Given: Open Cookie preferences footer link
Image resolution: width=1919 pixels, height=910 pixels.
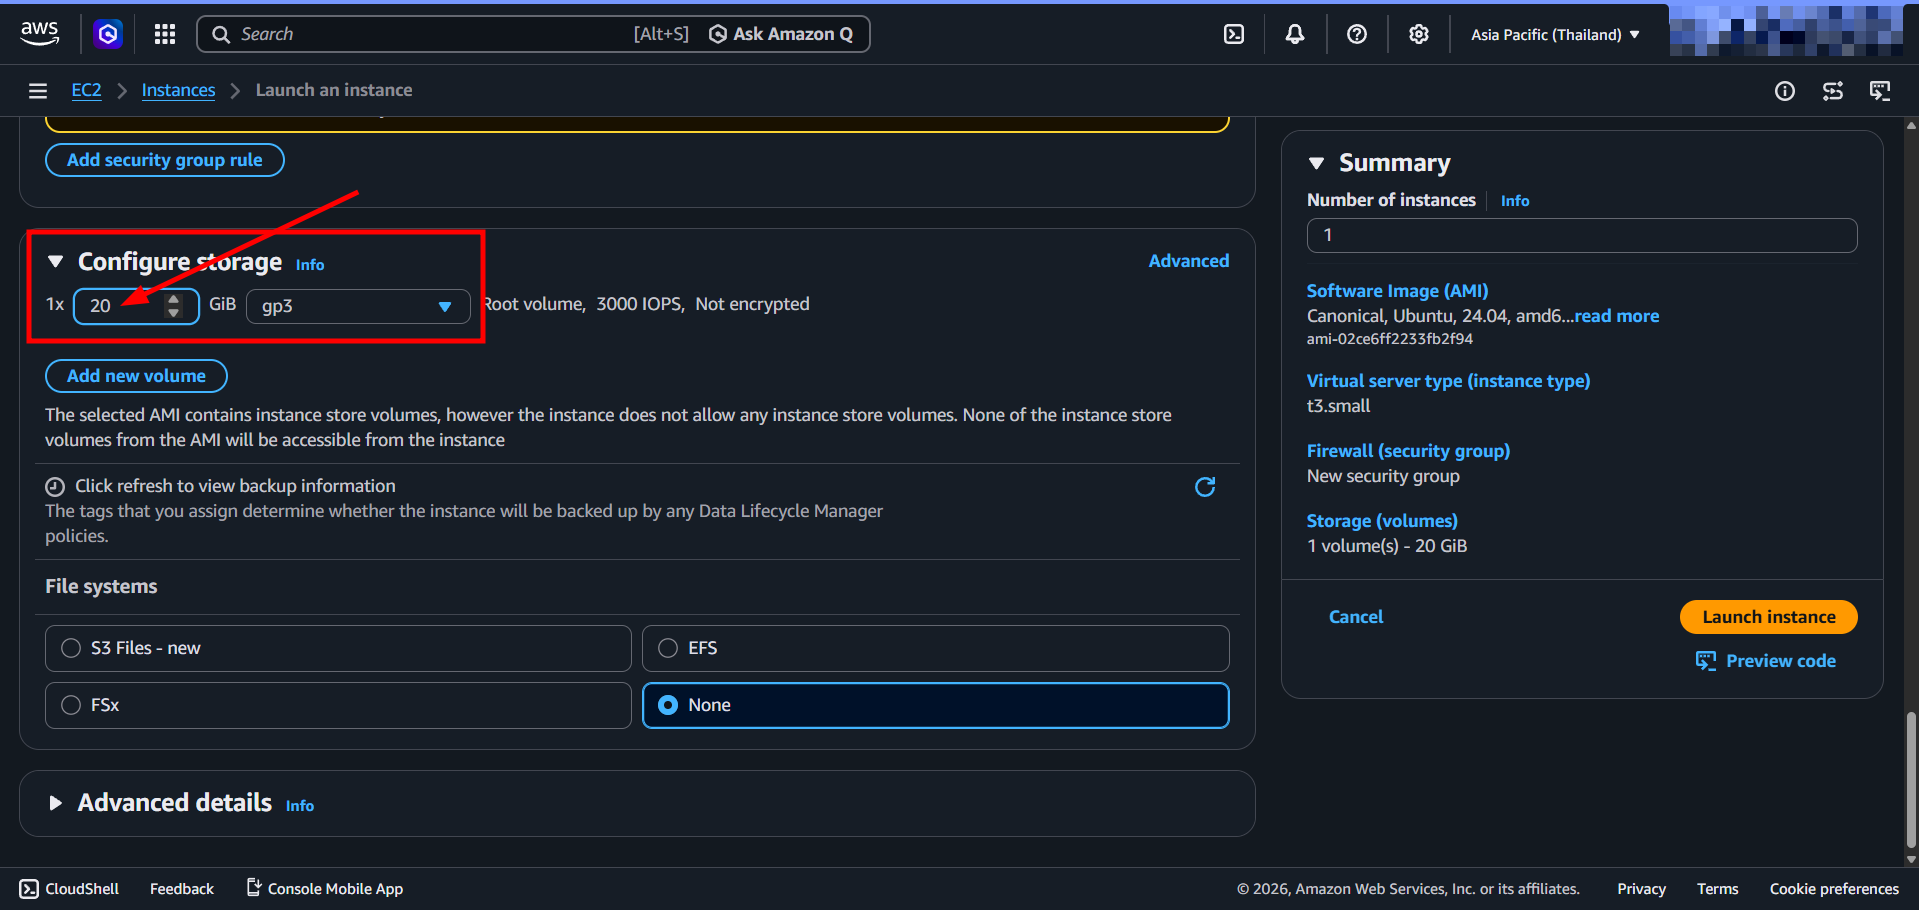Looking at the screenshot, I should pos(1834,889).
